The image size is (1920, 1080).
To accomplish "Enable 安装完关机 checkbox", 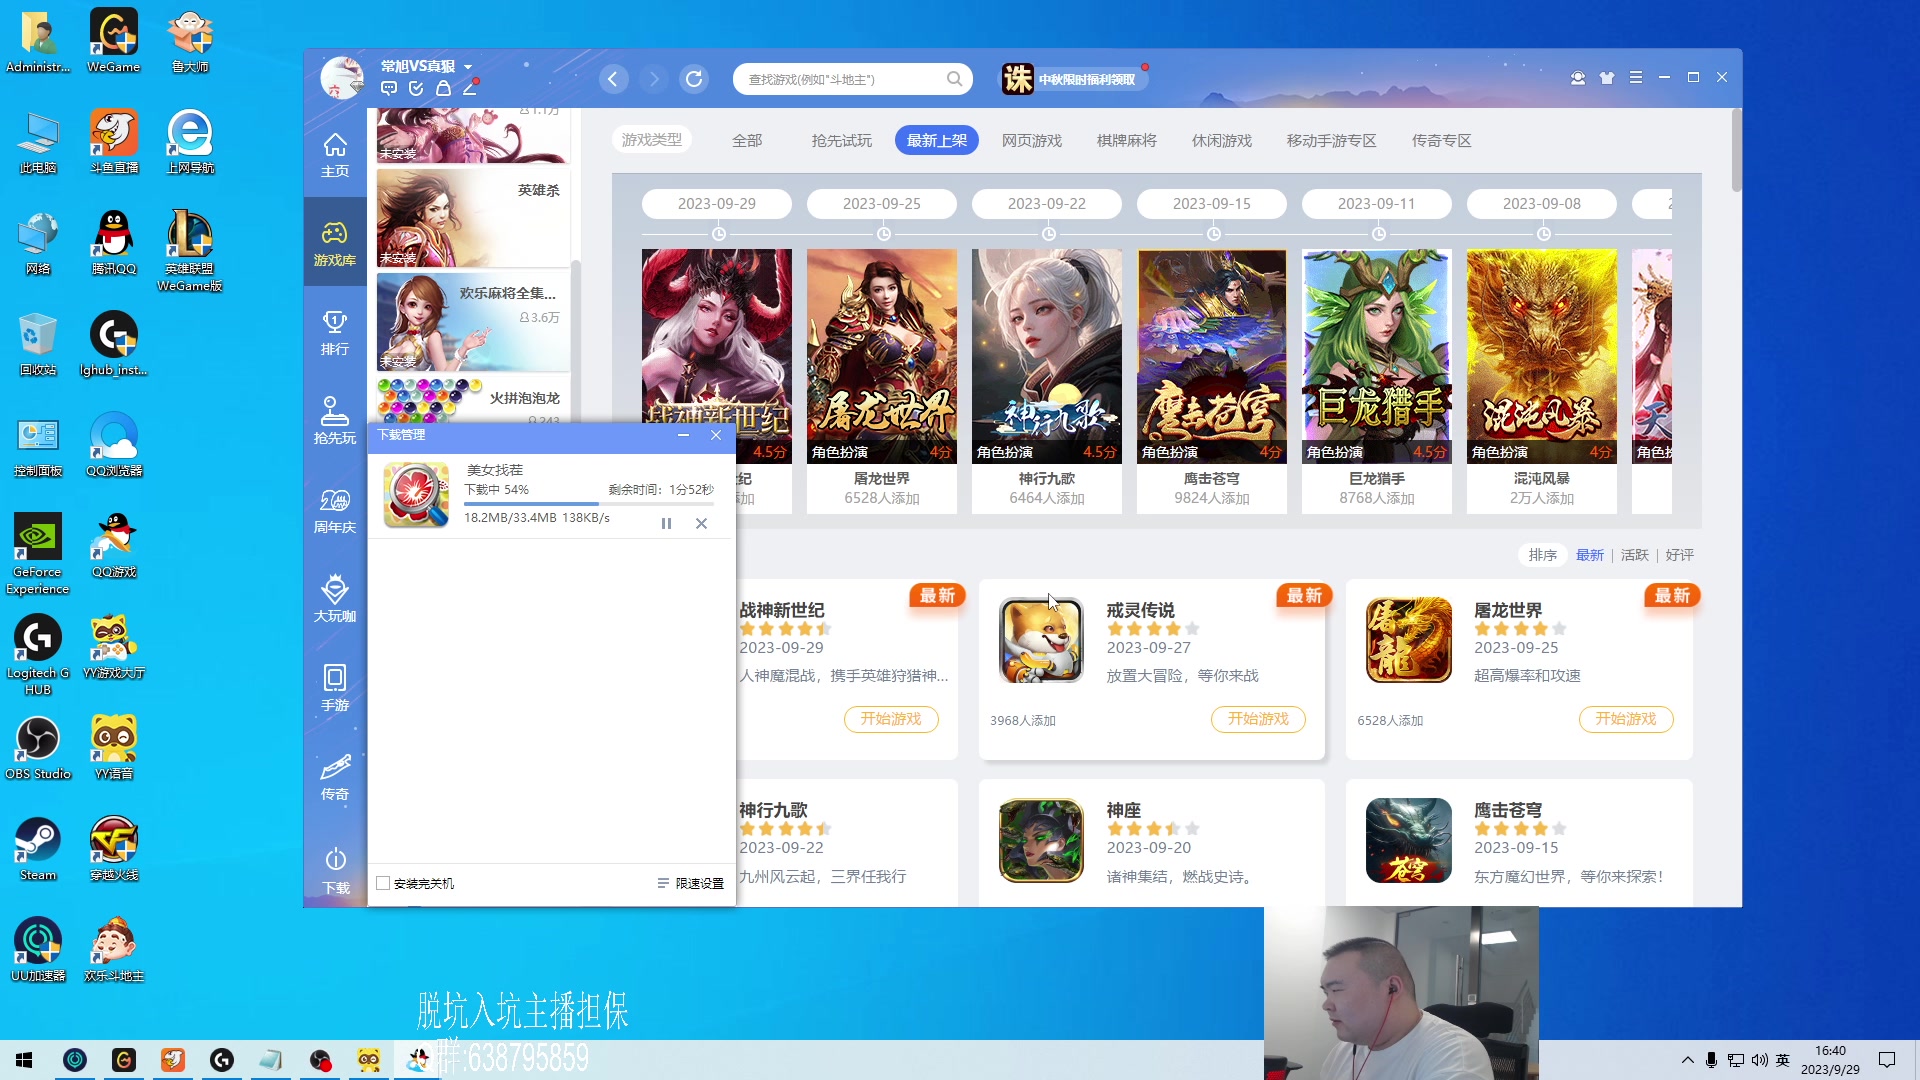I will pos(382,884).
